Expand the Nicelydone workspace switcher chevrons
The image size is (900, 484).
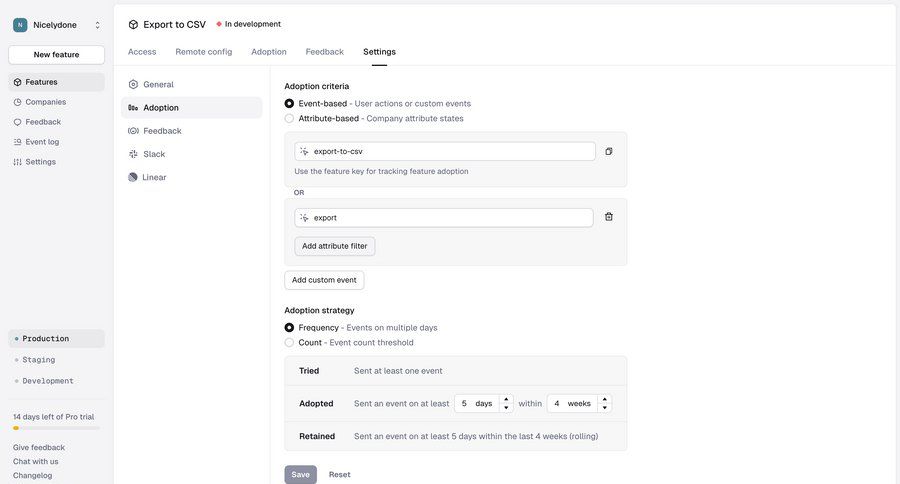pyautogui.click(x=98, y=25)
